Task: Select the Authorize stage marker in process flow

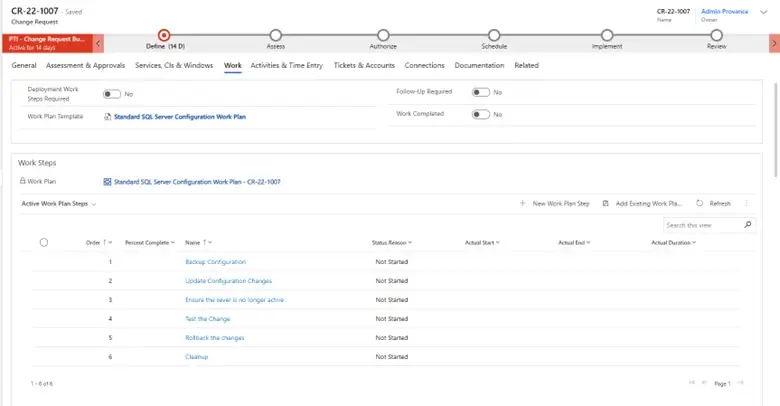Action: tap(383, 35)
